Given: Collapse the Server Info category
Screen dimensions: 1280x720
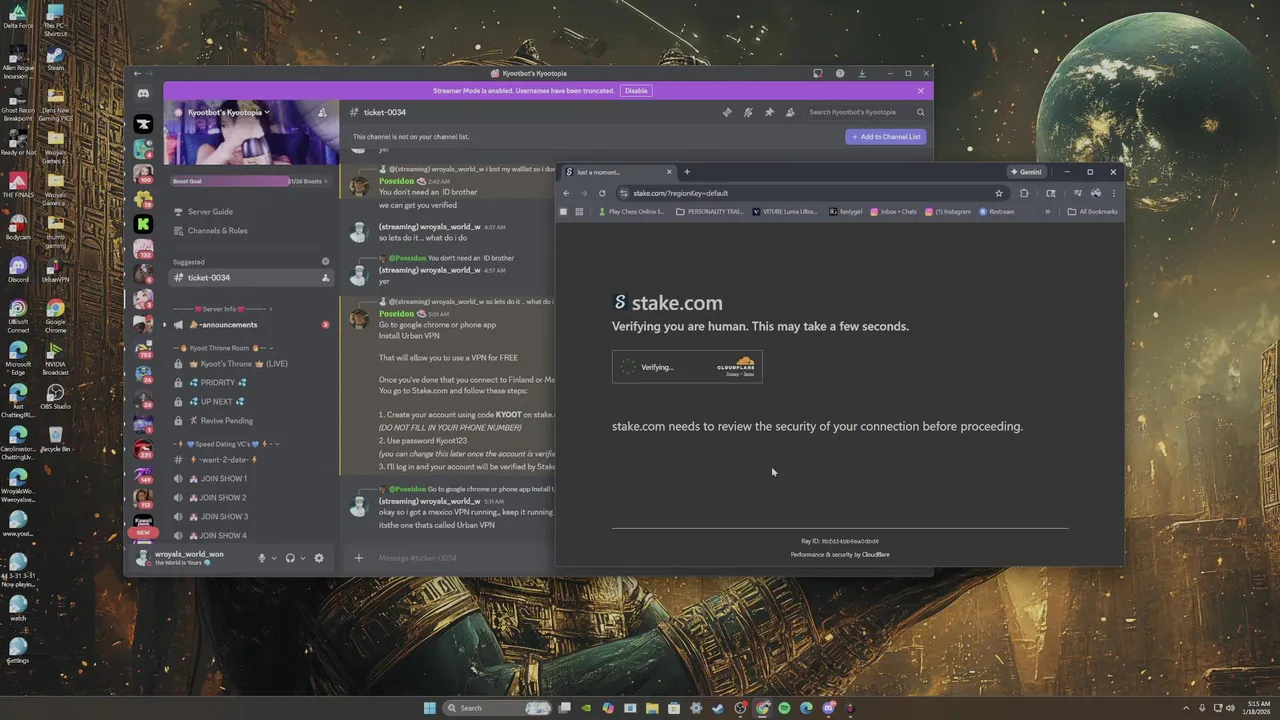Looking at the screenshot, I should tap(222, 309).
